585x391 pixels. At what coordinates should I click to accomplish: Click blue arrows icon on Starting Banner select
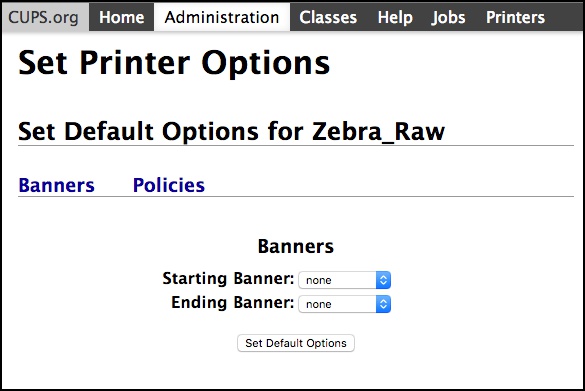click(x=383, y=280)
